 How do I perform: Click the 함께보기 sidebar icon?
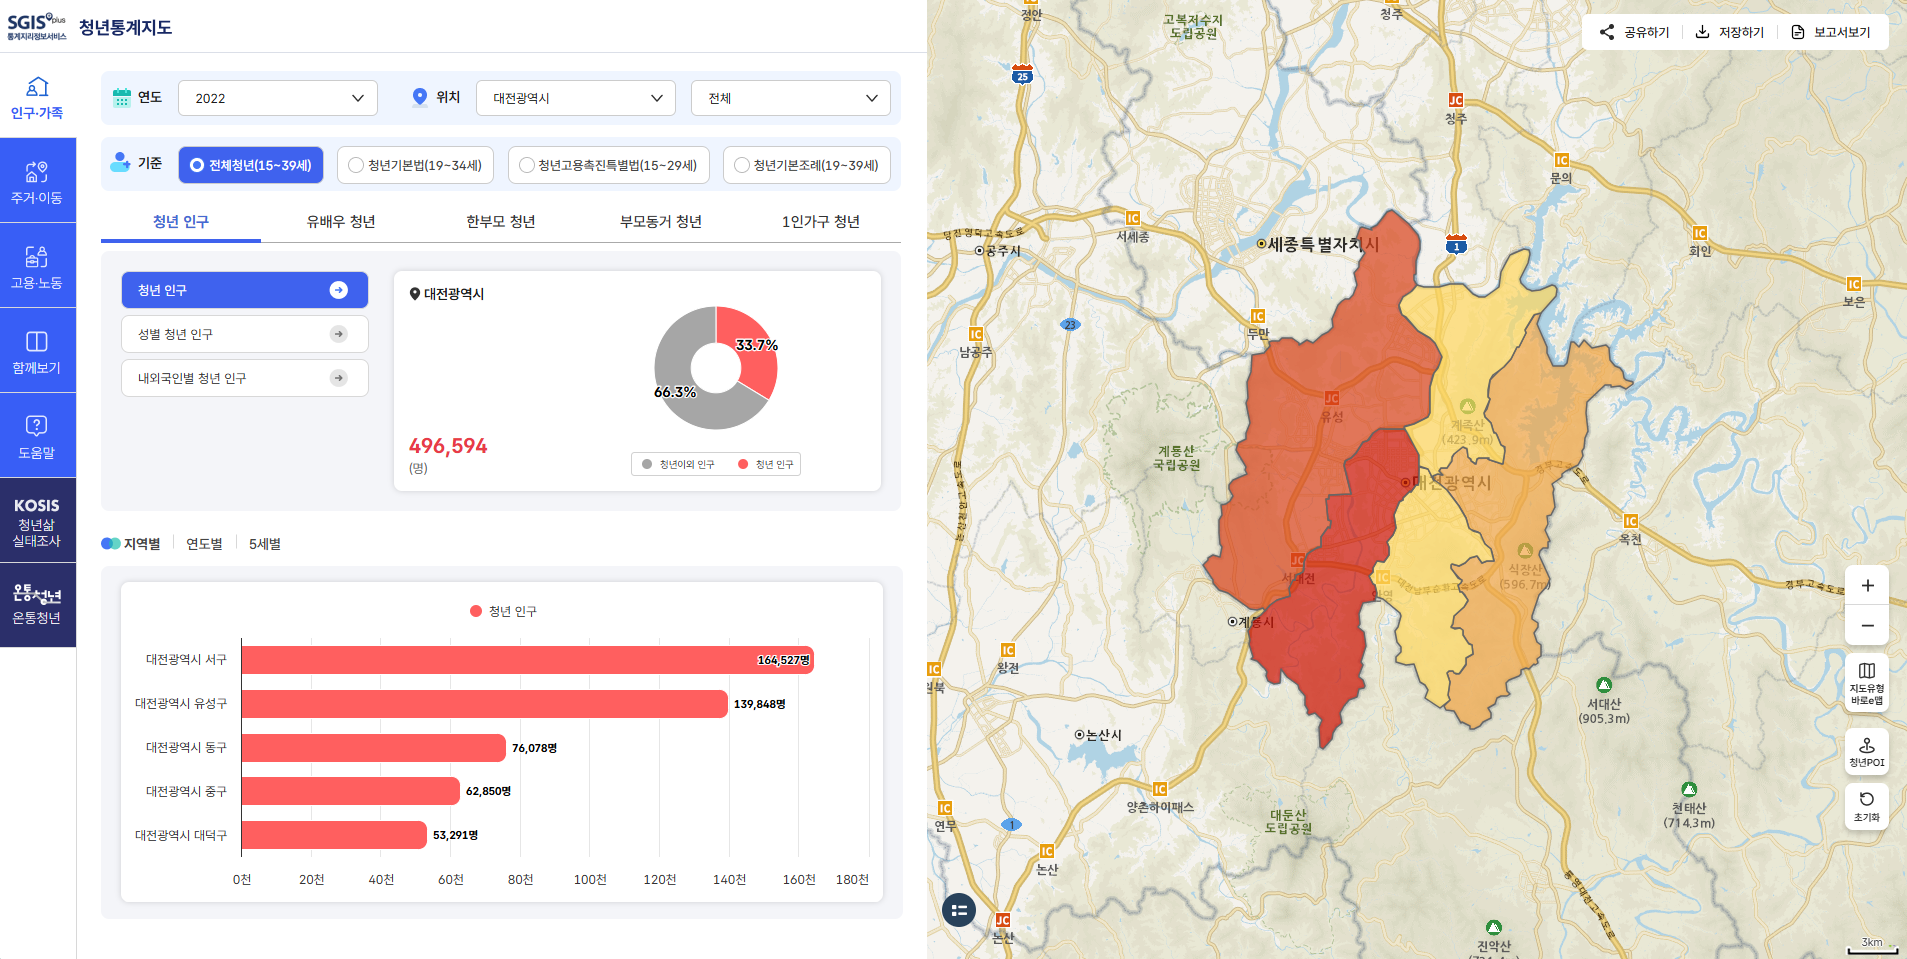tap(37, 351)
